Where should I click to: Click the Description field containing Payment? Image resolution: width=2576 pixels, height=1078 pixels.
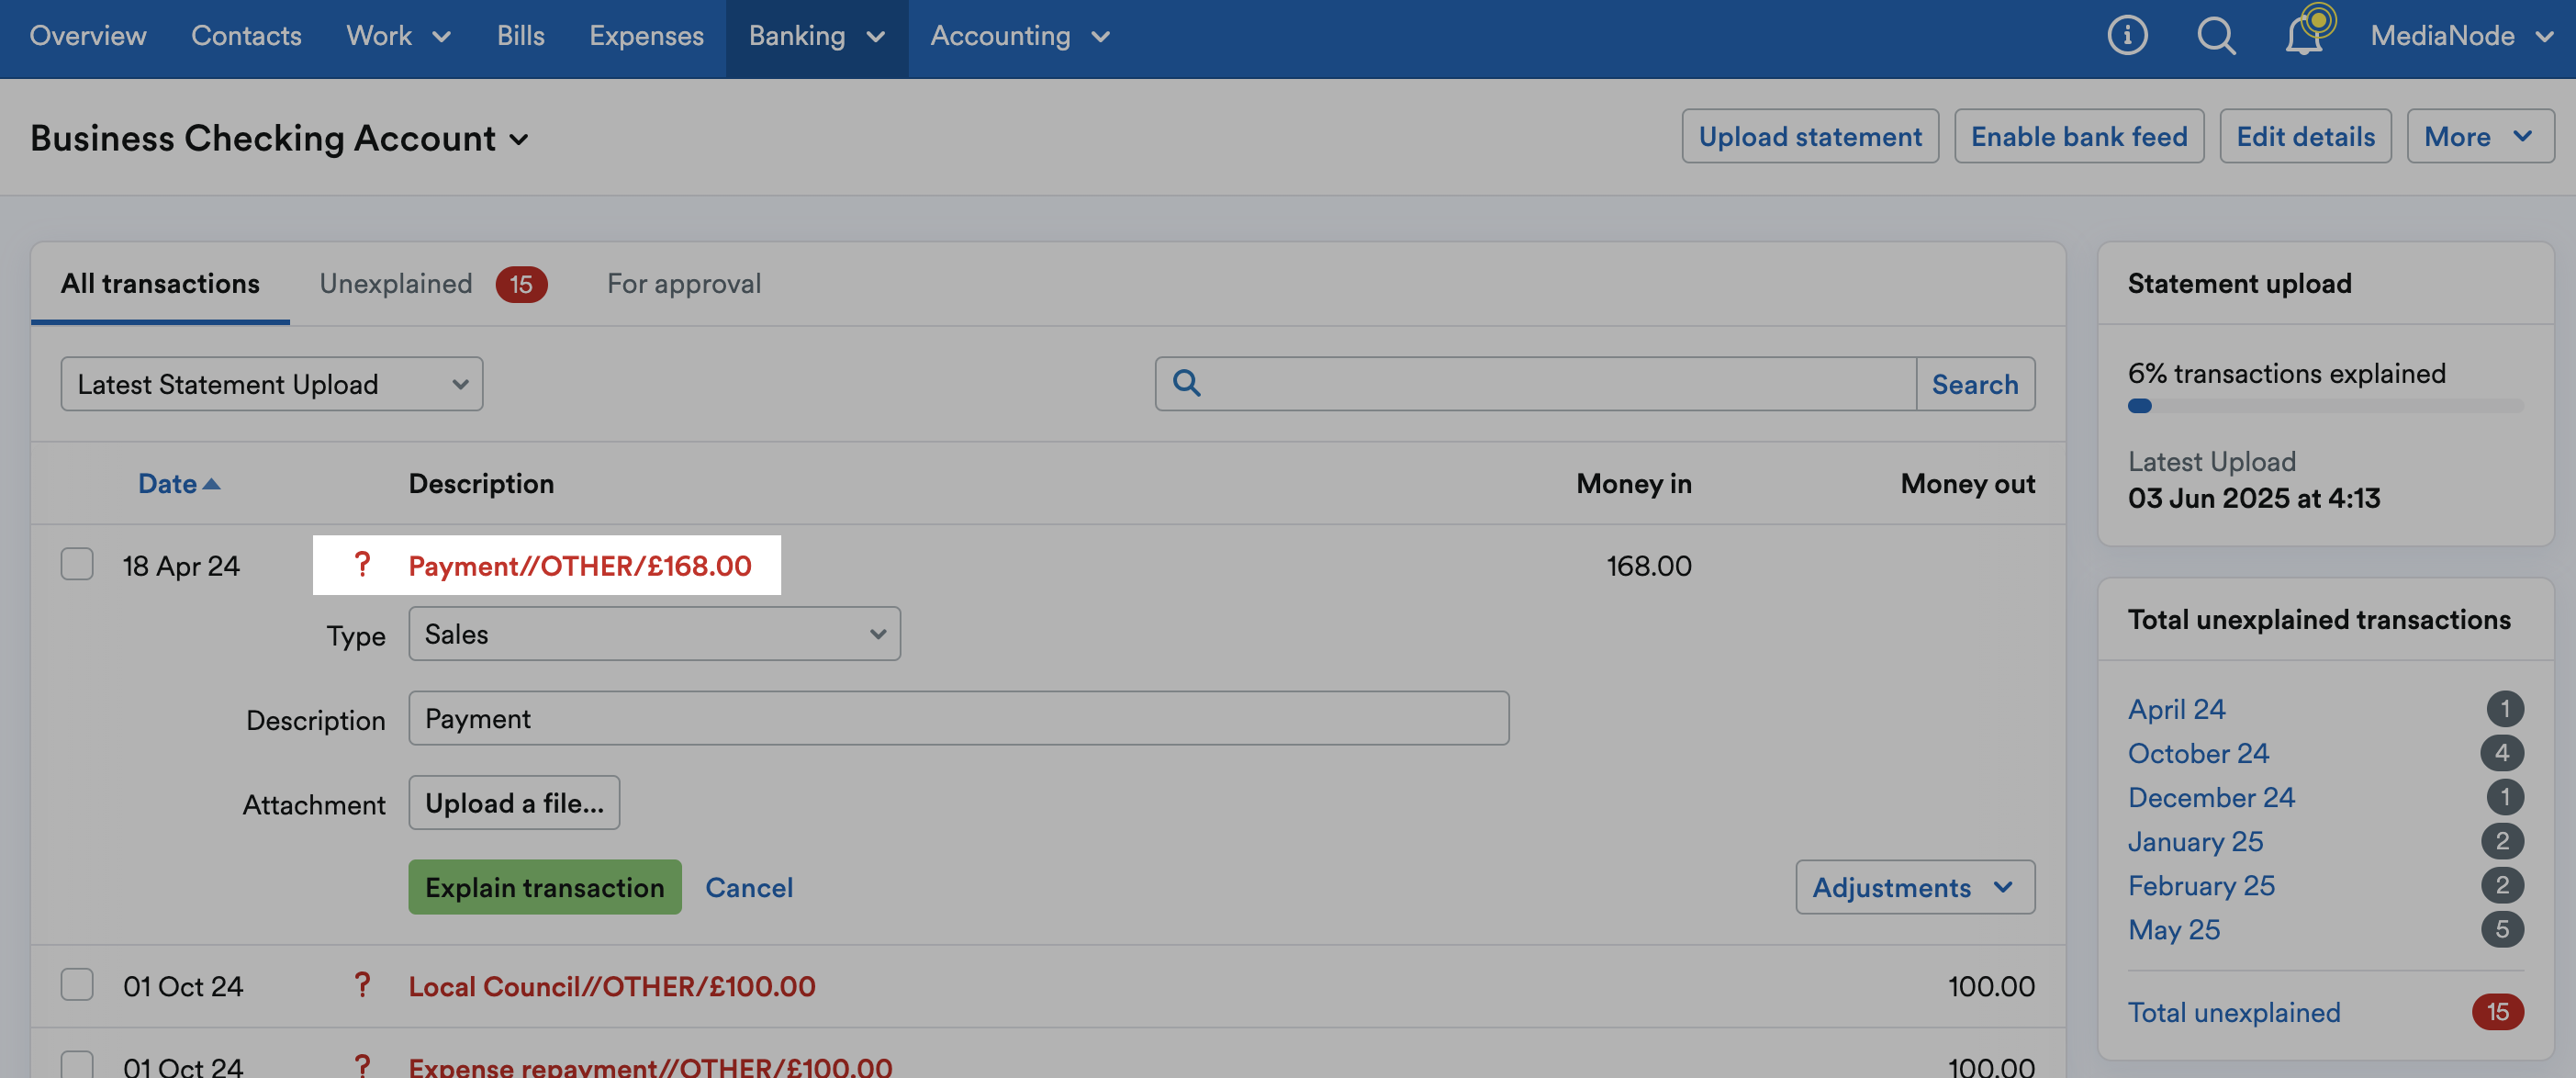(958, 718)
